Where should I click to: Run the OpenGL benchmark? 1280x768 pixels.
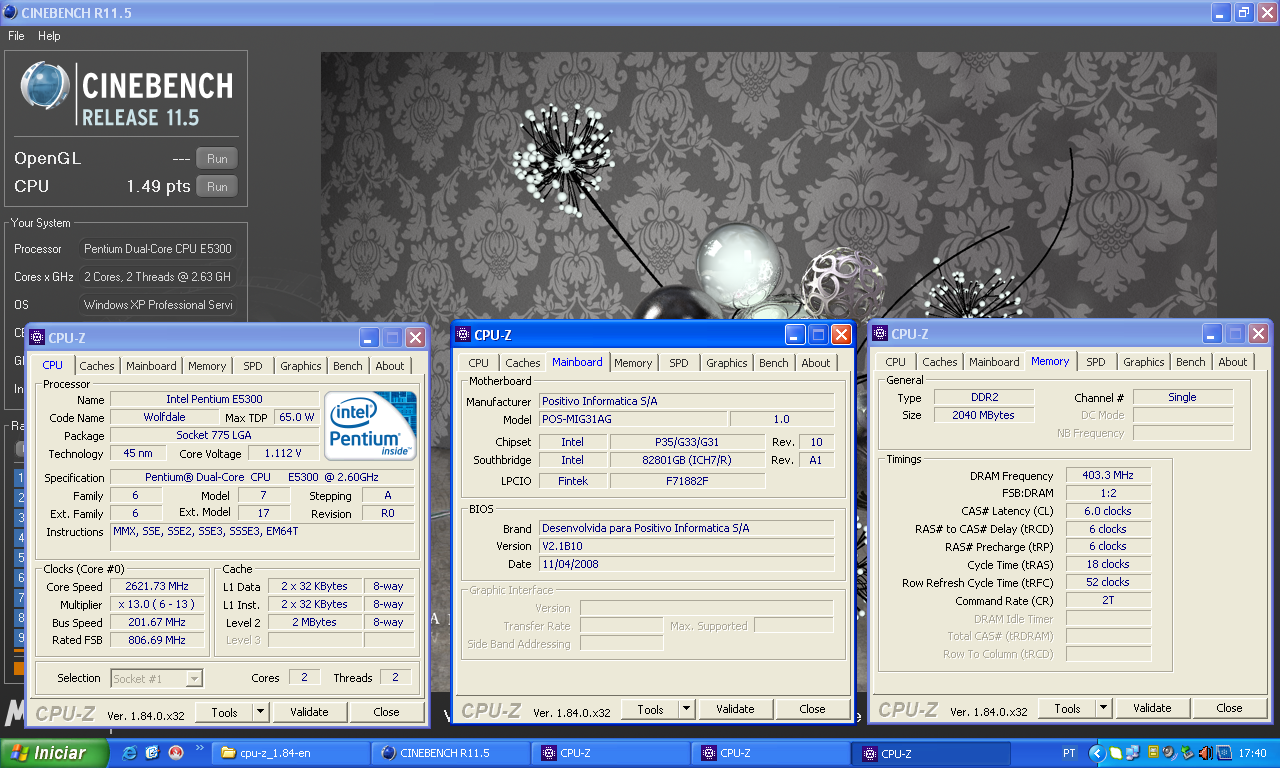point(217,158)
